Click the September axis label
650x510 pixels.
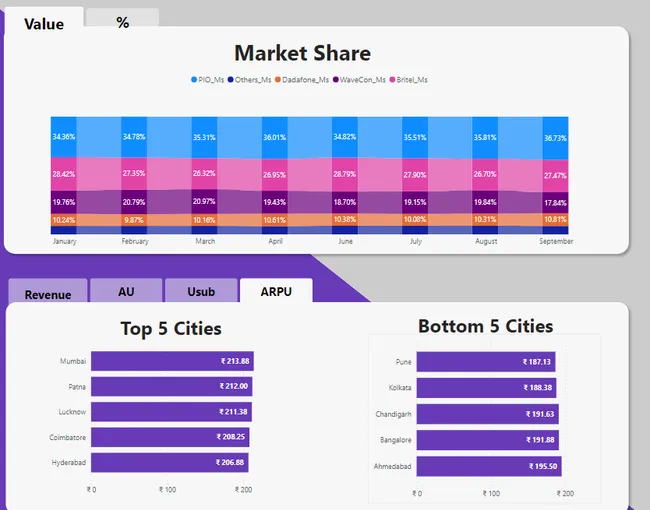point(556,241)
